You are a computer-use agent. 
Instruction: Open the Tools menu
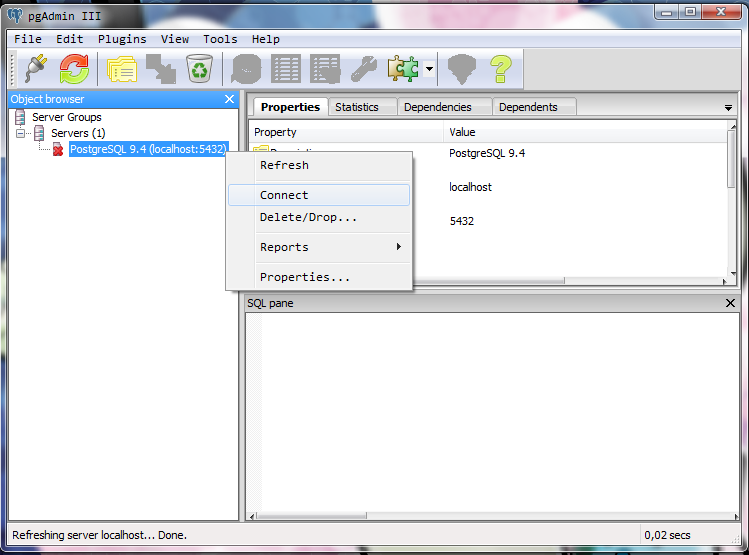[220, 39]
